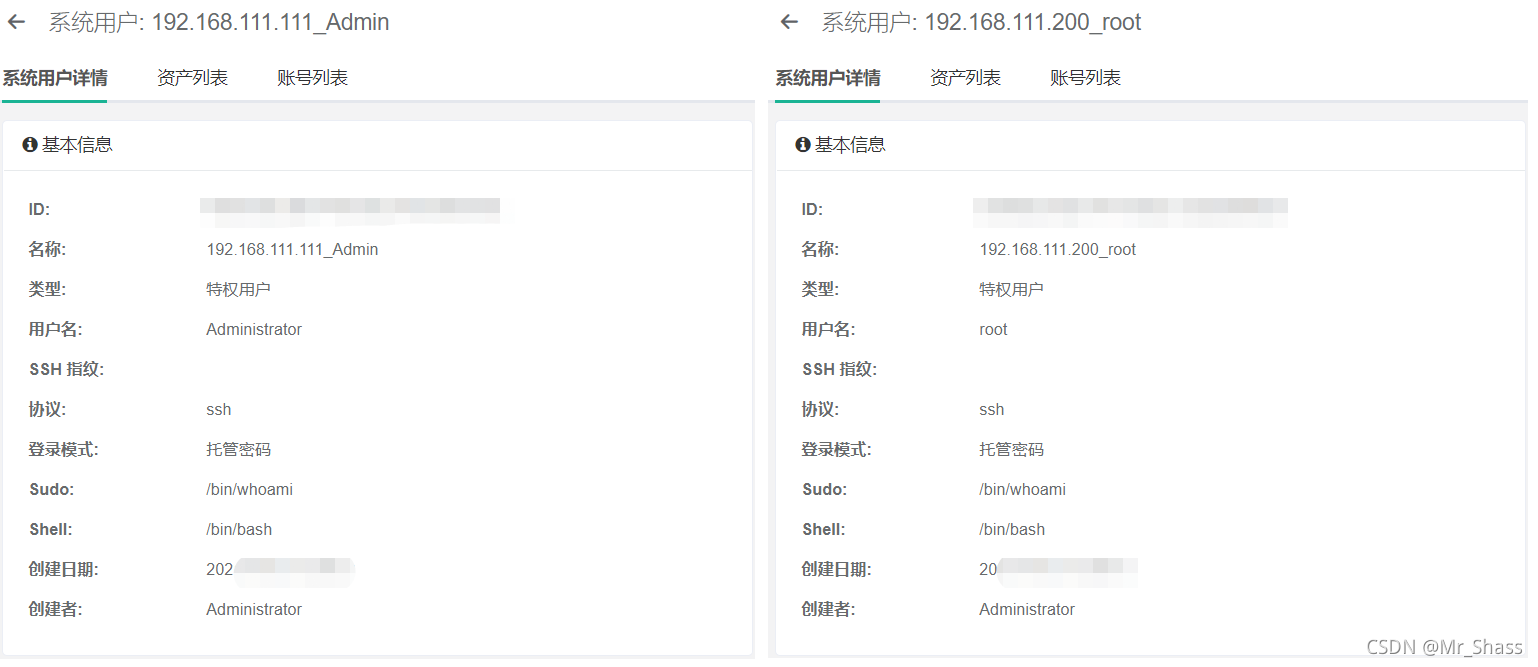Click the back arrow on the Admin user page

[x=18, y=21]
